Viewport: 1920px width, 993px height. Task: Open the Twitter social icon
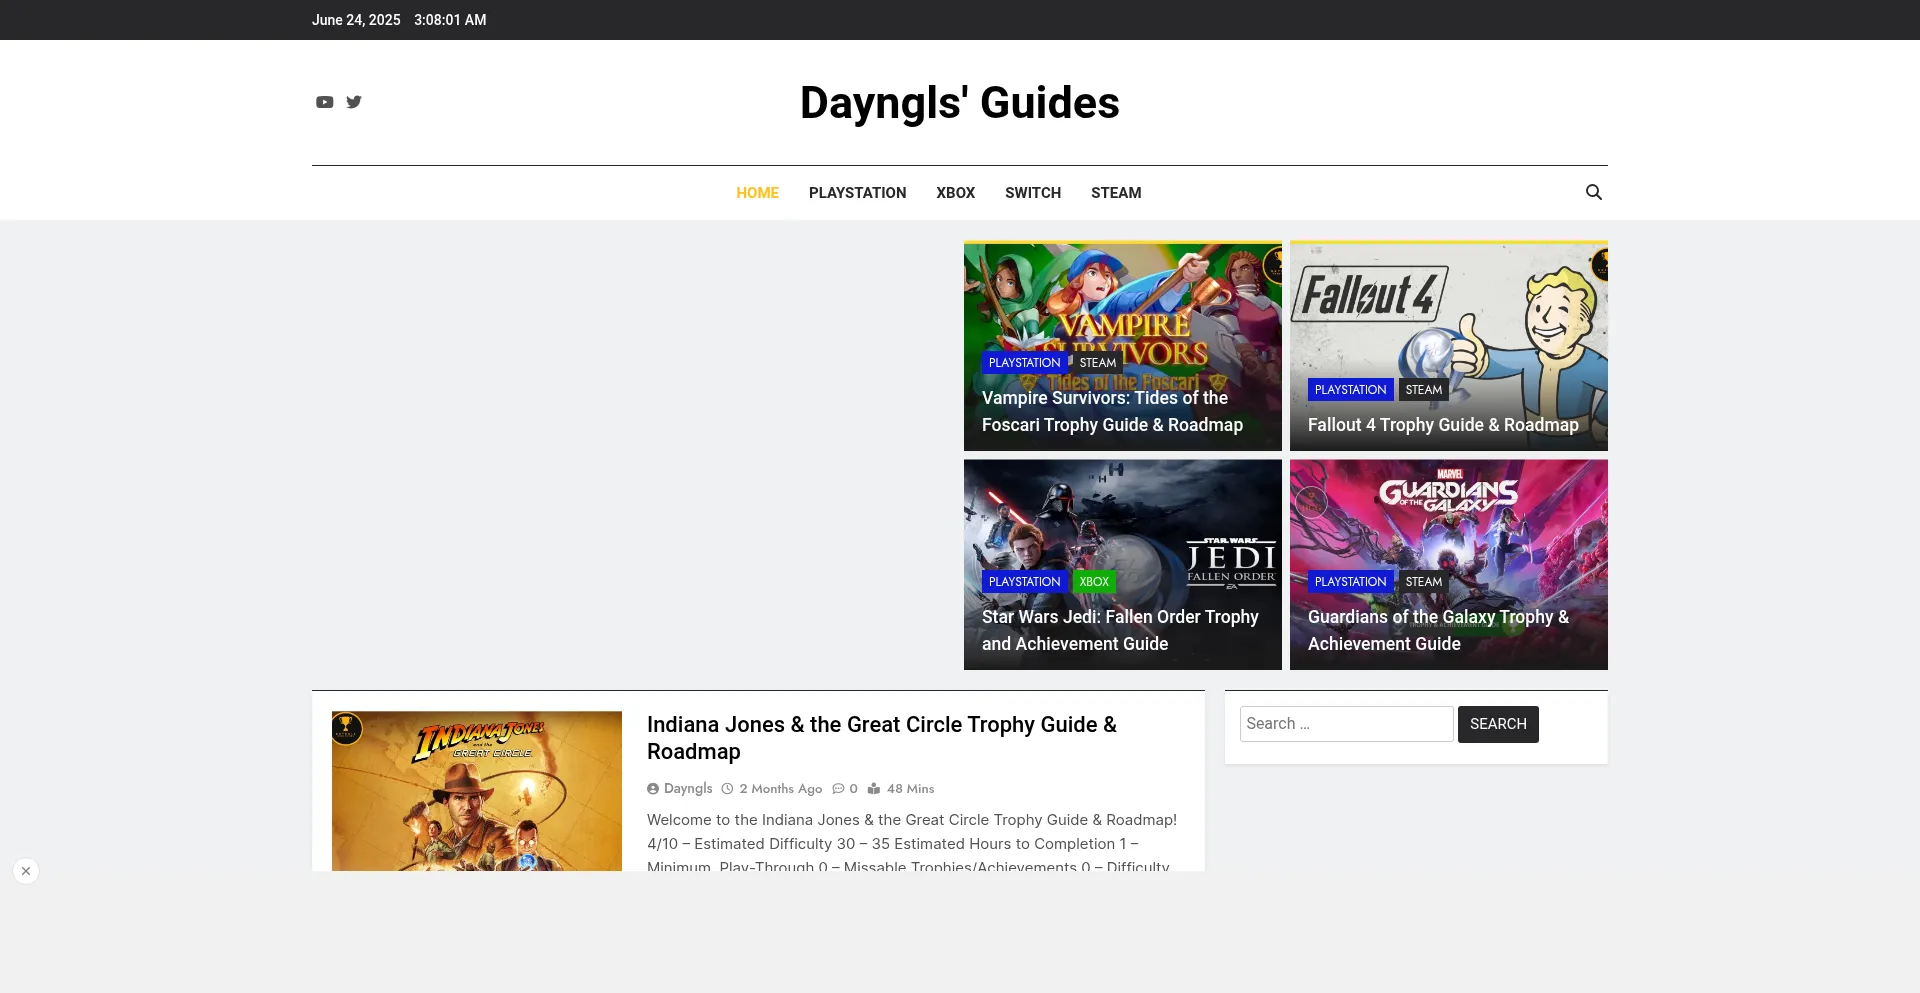[354, 102]
